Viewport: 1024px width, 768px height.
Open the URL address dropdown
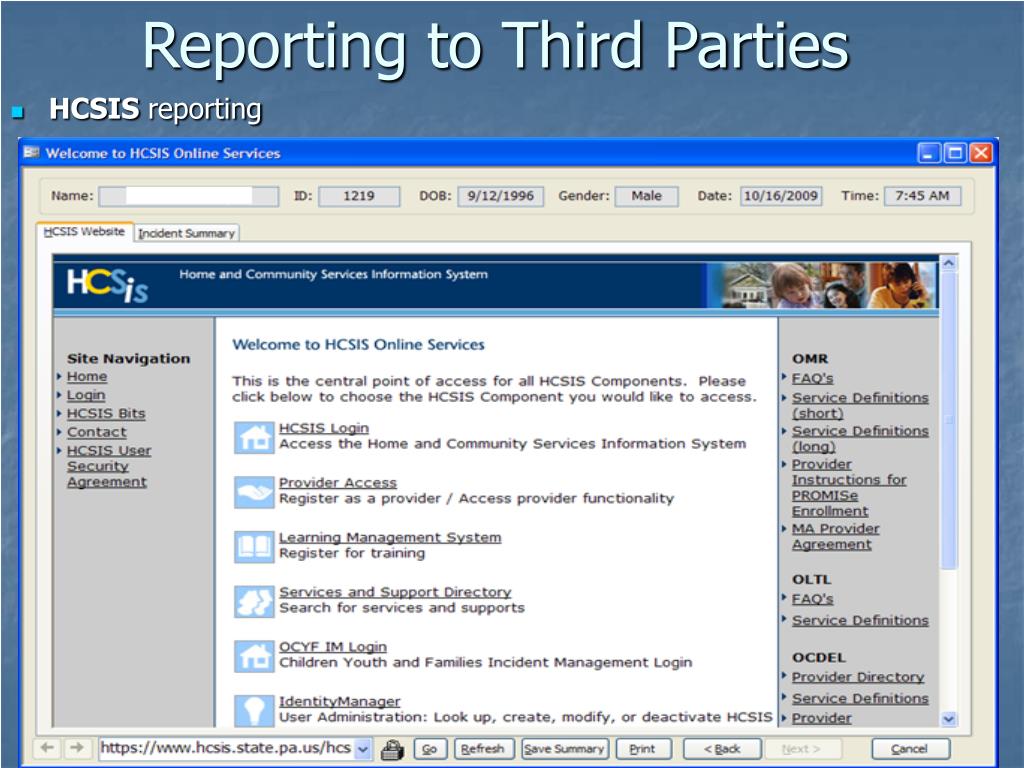coord(363,748)
